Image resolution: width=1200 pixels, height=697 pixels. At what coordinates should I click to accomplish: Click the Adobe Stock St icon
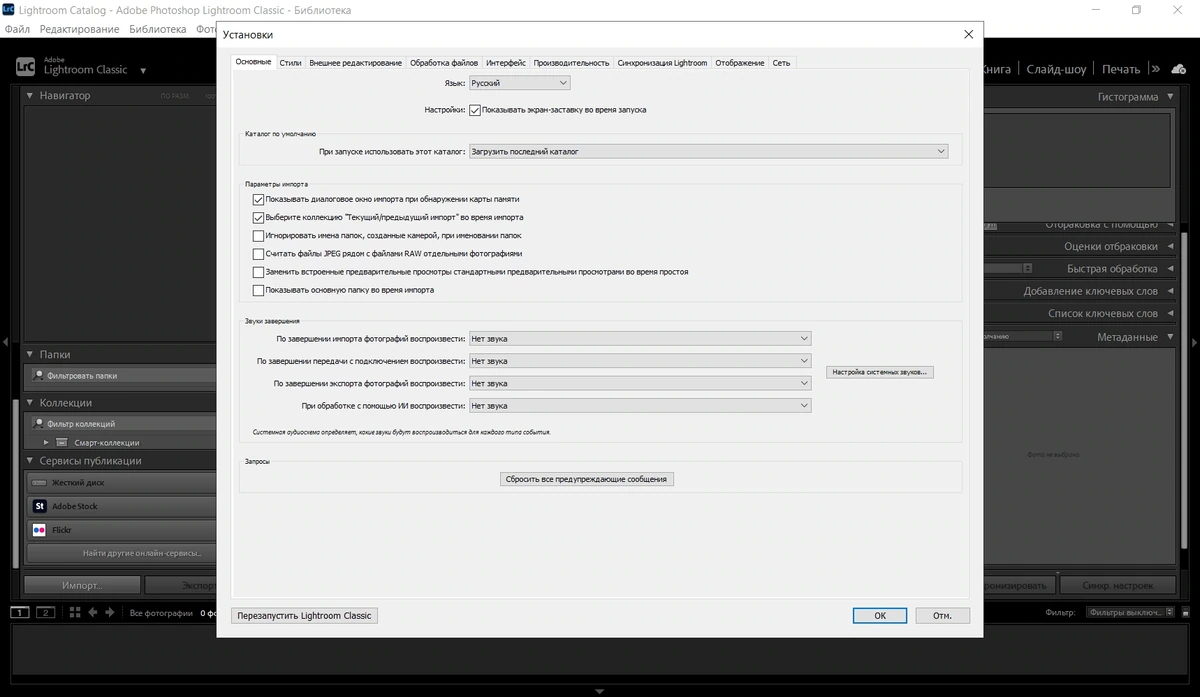click(39, 506)
